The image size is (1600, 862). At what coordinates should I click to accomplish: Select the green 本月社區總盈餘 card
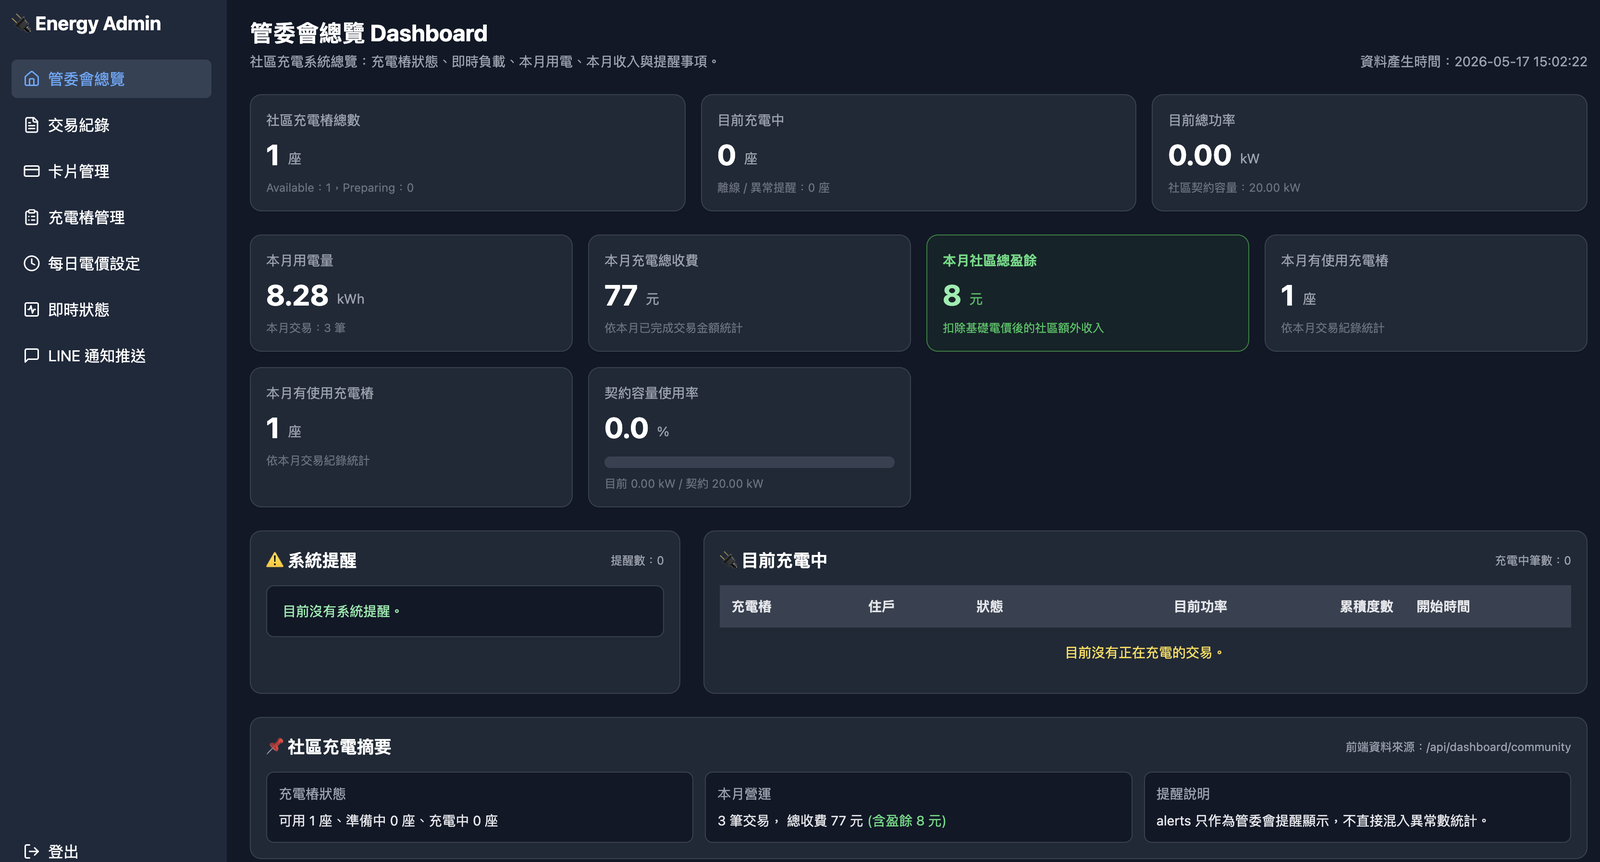[1087, 293]
